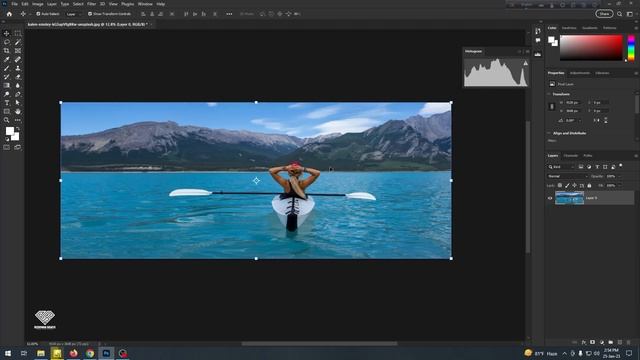The width and height of the screenshot is (640, 360).
Task: Select the Rectangle shape tool
Action: tap(7, 111)
